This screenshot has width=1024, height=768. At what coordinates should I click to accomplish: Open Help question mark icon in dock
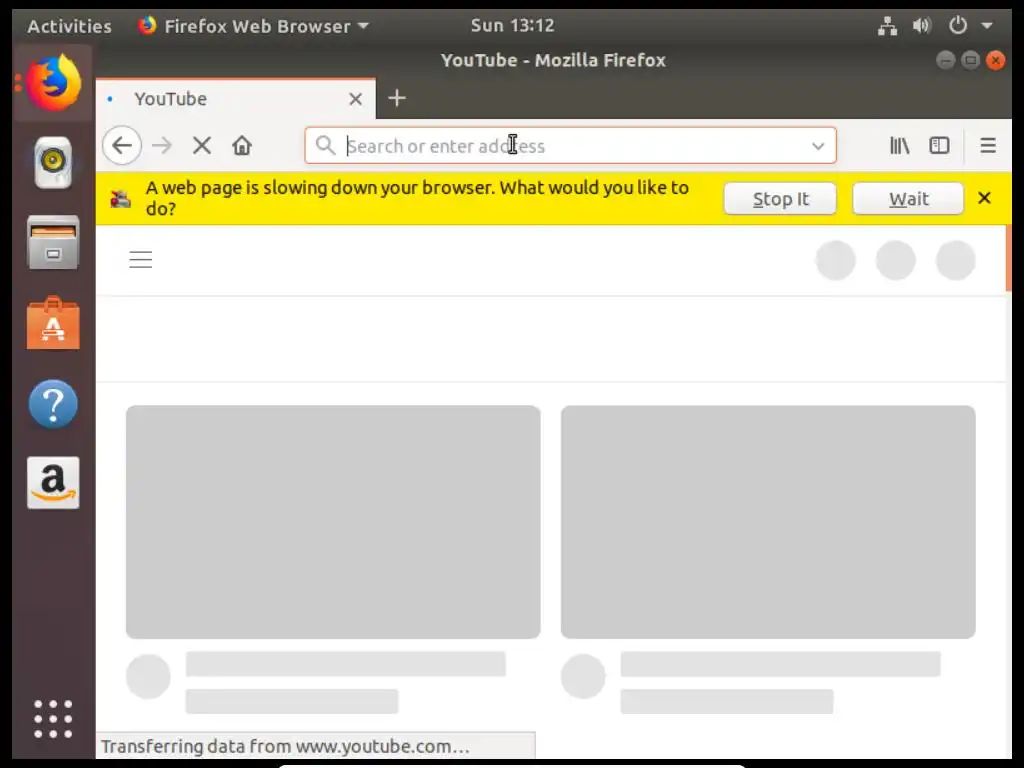pyautogui.click(x=54, y=404)
